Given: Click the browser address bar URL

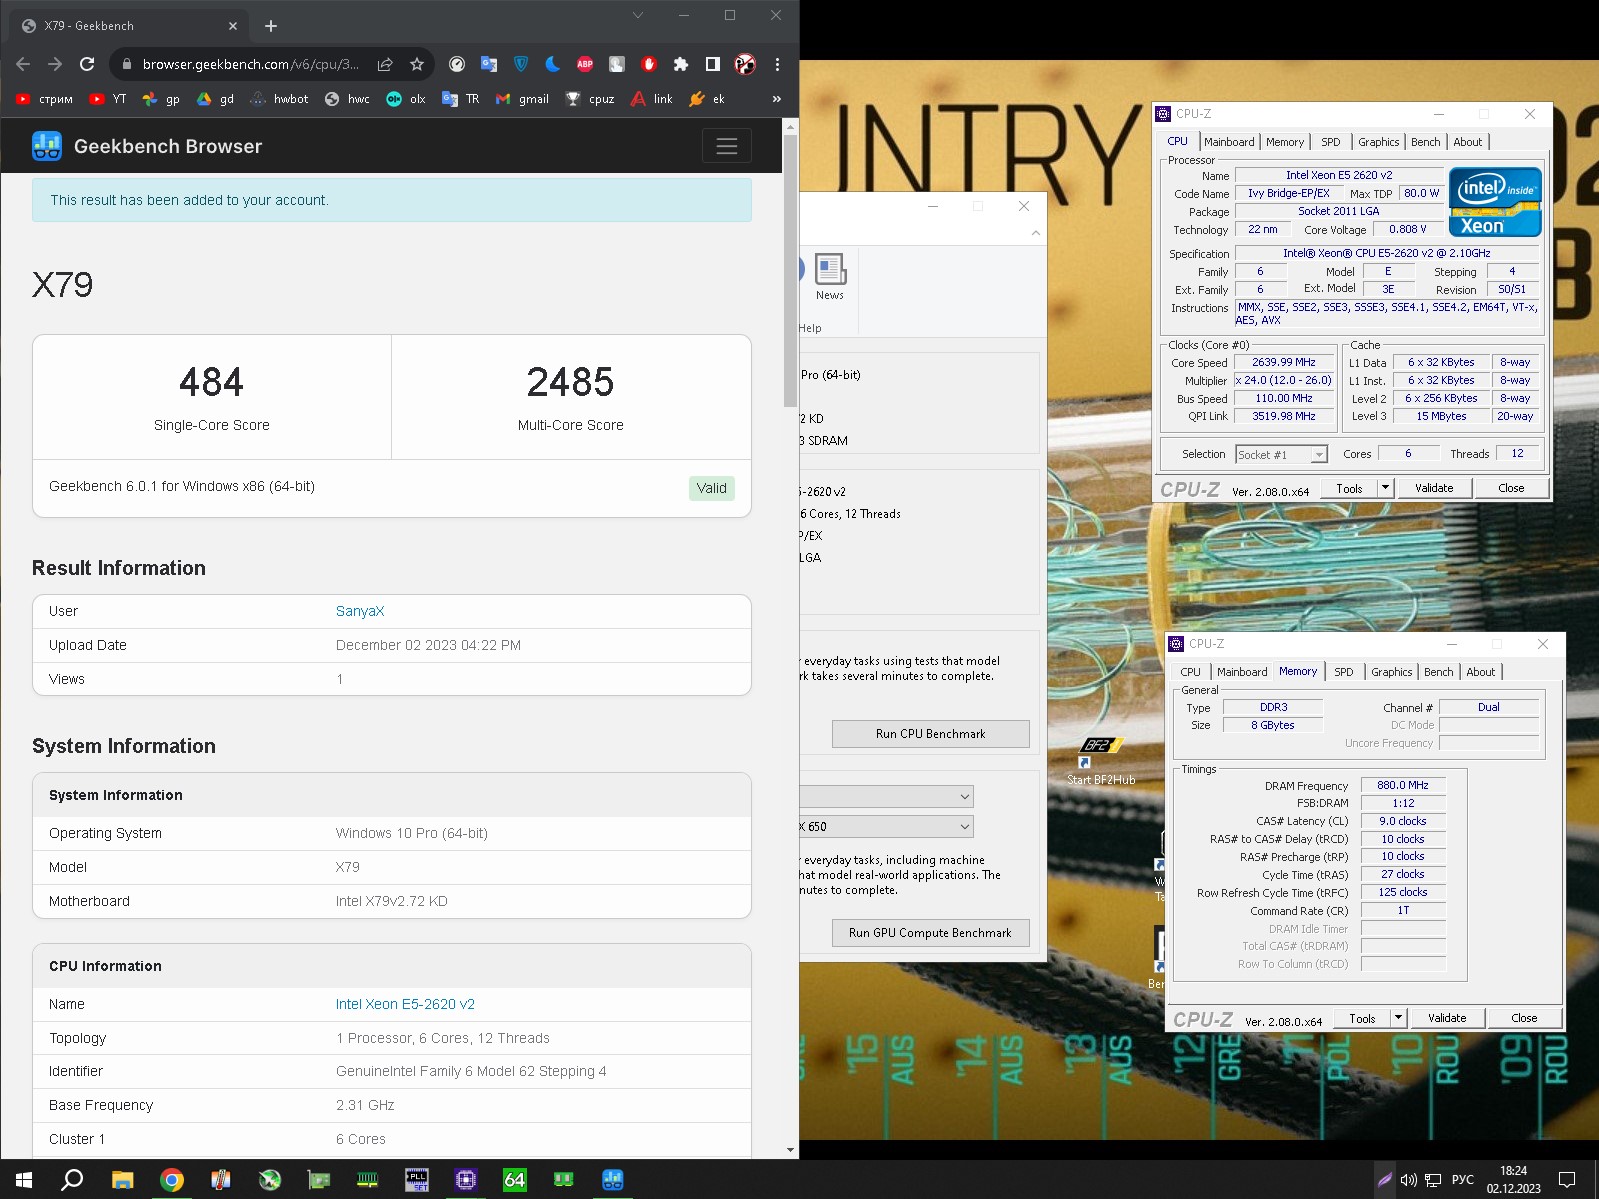Looking at the screenshot, I should point(250,64).
